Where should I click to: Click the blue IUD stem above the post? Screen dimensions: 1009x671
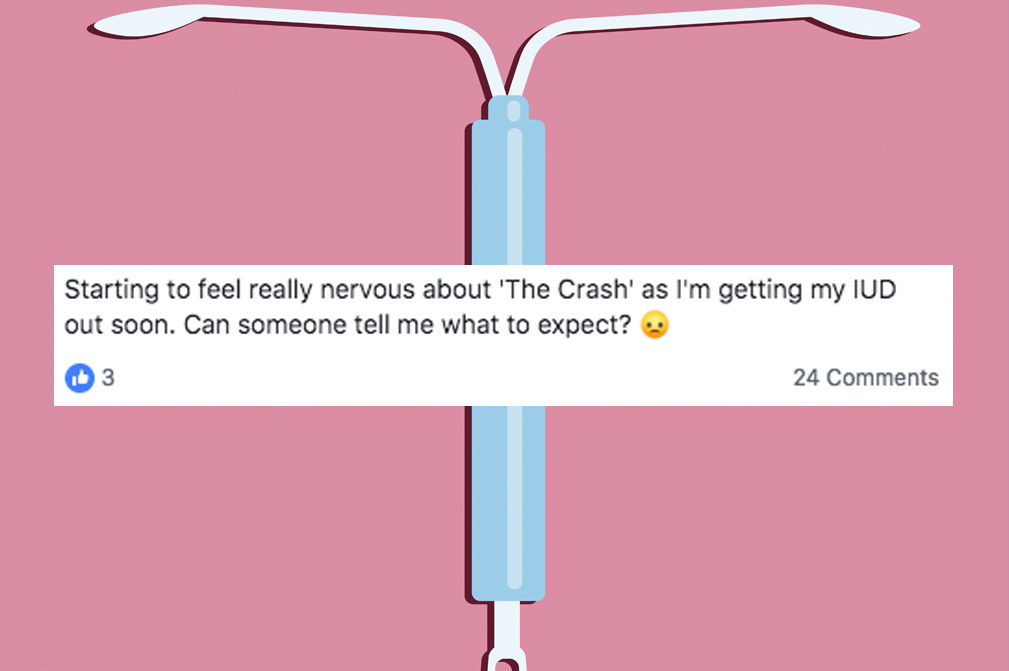pyautogui.click(x=508, y=193)
